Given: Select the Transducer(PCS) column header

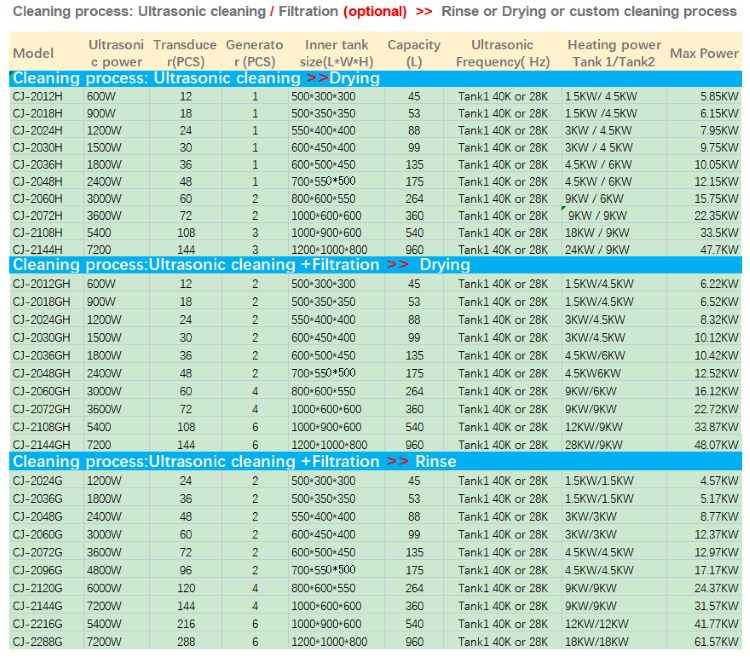Looking at the screenshot, I should click(185, 53).
